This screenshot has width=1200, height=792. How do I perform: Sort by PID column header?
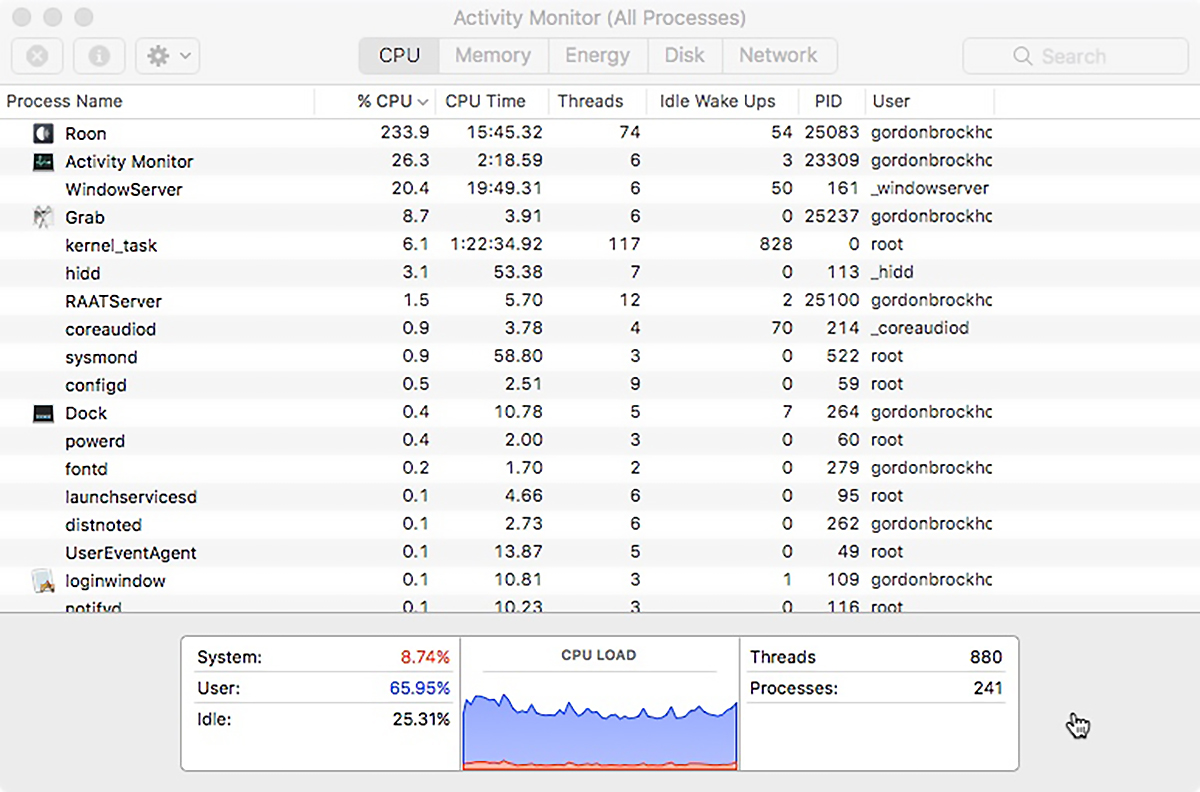pyautogui.click(x=828, y=101)
